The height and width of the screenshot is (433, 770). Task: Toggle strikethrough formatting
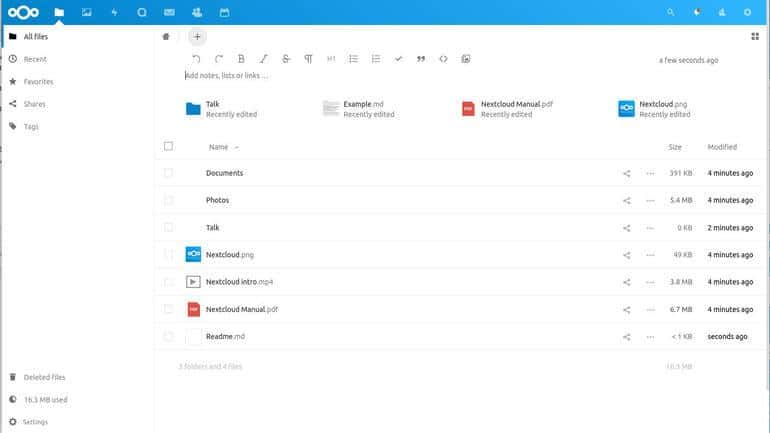point(286,59)
